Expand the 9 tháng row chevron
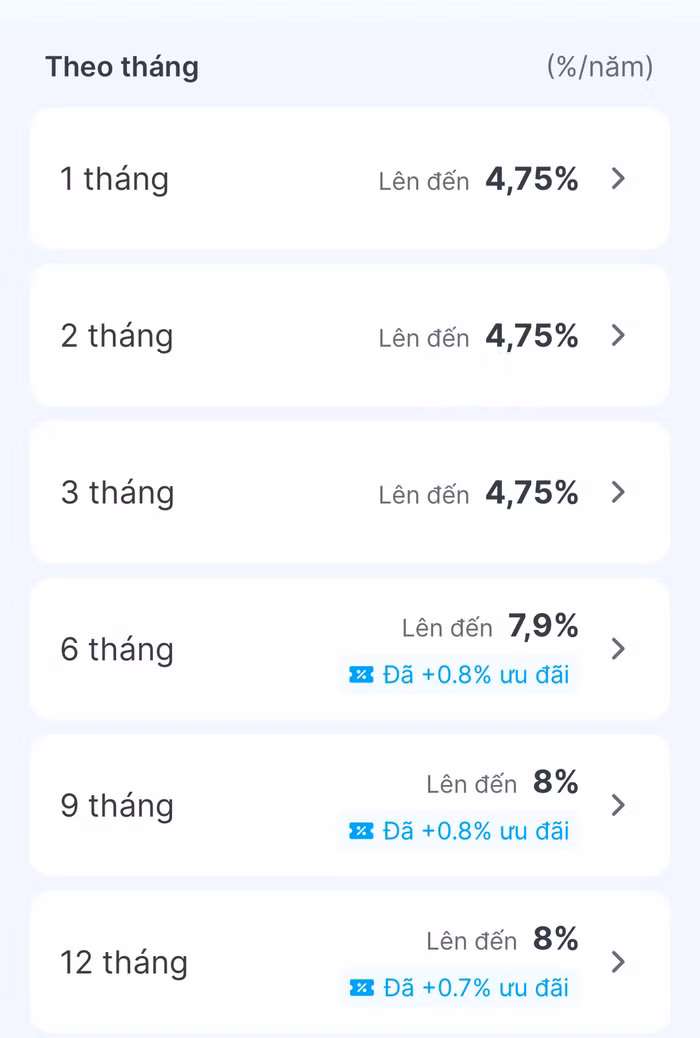Image resolution: width=700 pixels, height=1038 pixels. [618, 806]
